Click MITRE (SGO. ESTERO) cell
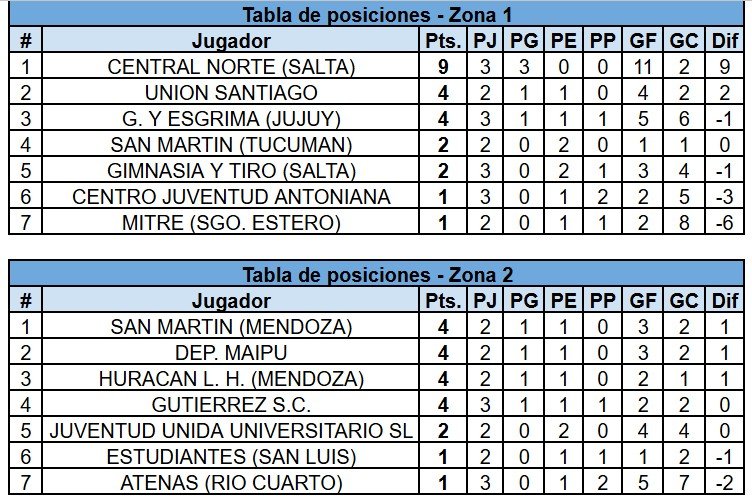 [x=231, y=222]
